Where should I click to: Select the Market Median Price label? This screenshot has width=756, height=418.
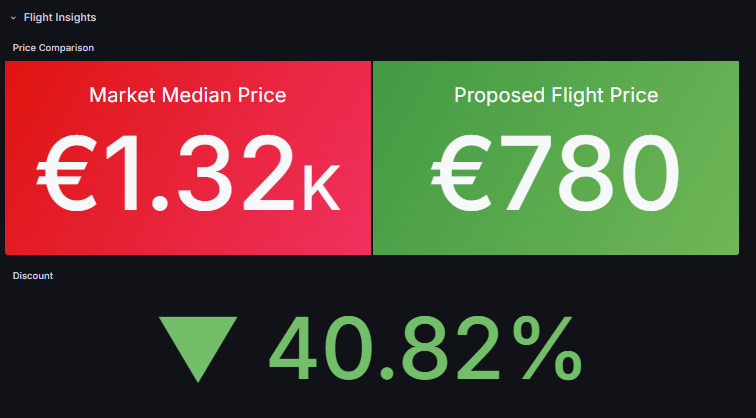(x=188, y=95)
